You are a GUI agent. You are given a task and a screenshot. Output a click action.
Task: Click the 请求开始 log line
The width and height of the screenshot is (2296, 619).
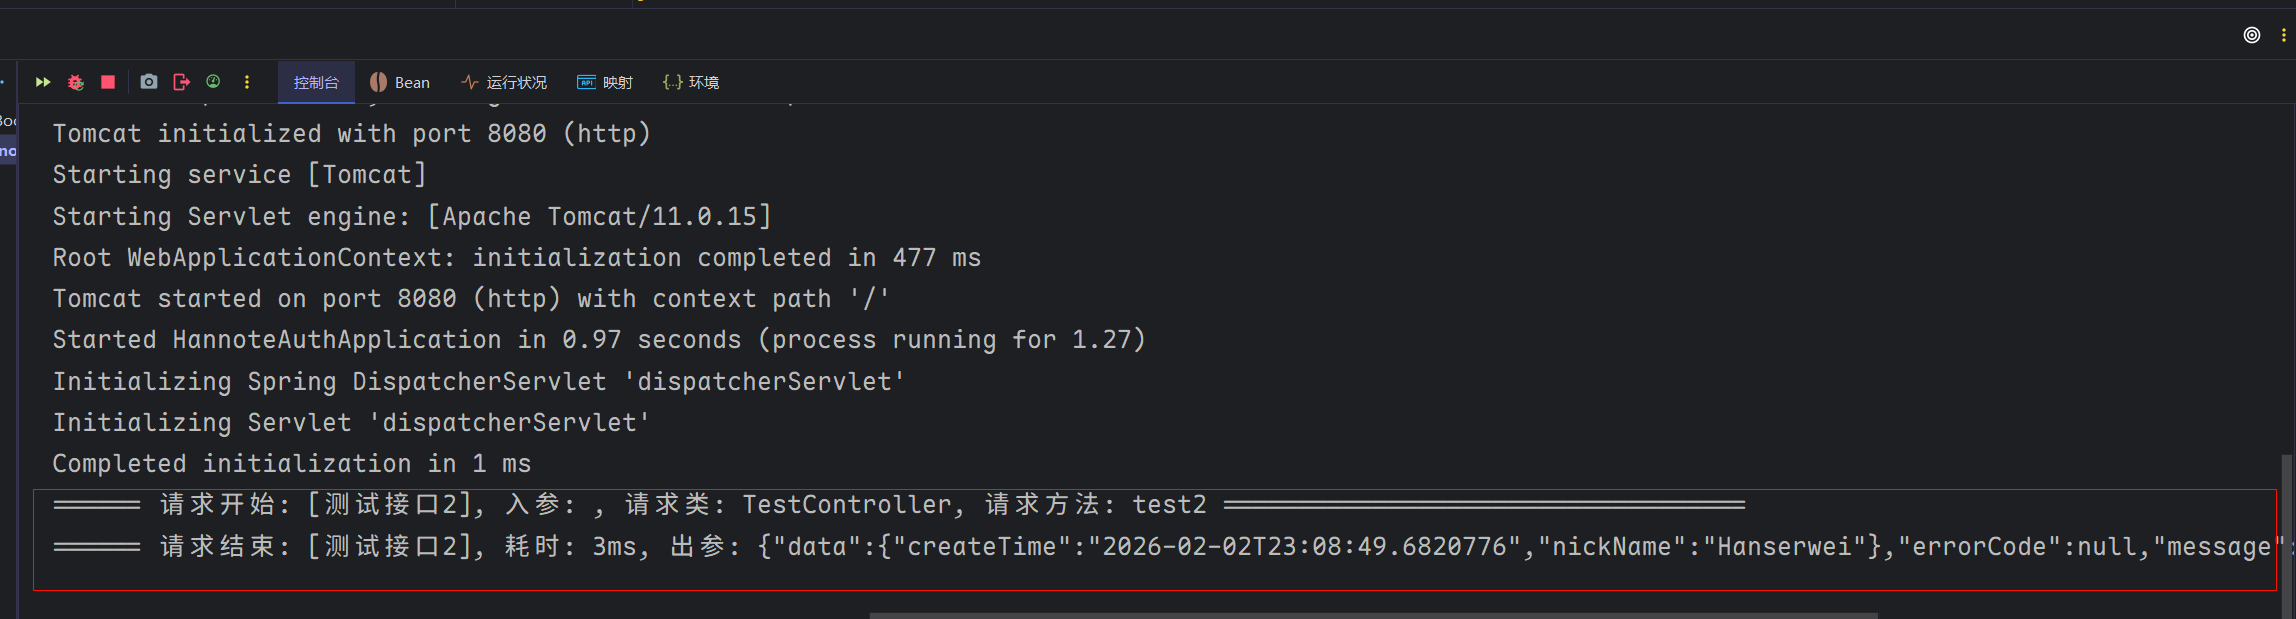click(x=680, y=505)
